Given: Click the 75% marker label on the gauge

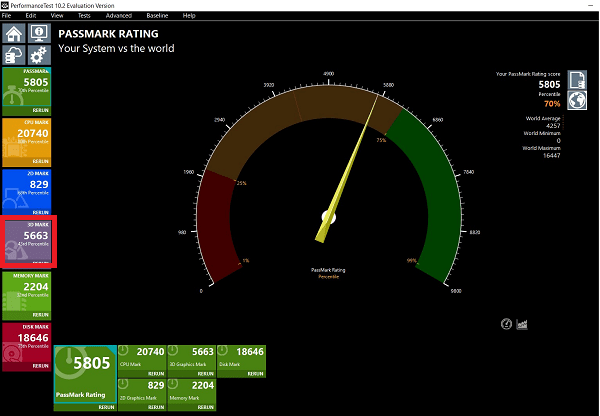Looking at the screenshot, I should (x=381, y=140).
